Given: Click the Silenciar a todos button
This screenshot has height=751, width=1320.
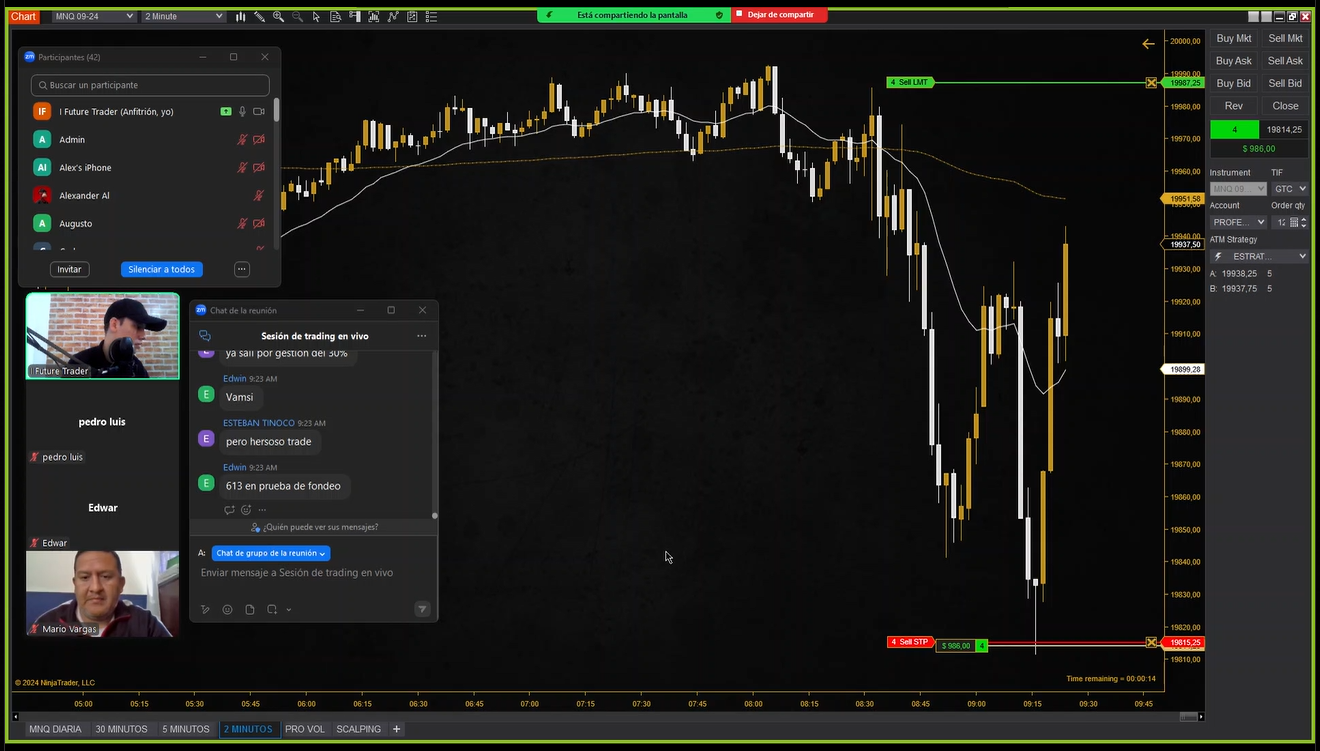Looking at the screenshot, I should [161, 269].
